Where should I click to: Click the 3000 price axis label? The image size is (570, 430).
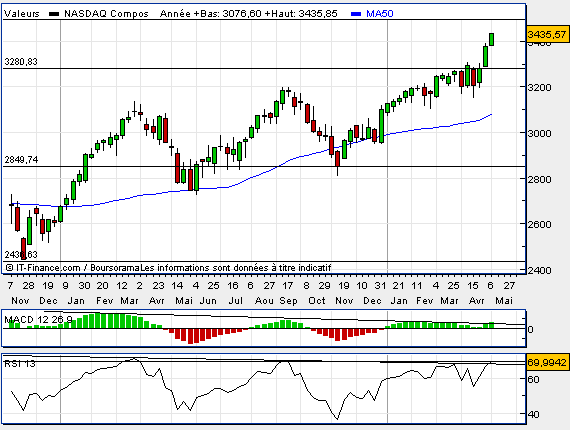(x=539, y=133)
